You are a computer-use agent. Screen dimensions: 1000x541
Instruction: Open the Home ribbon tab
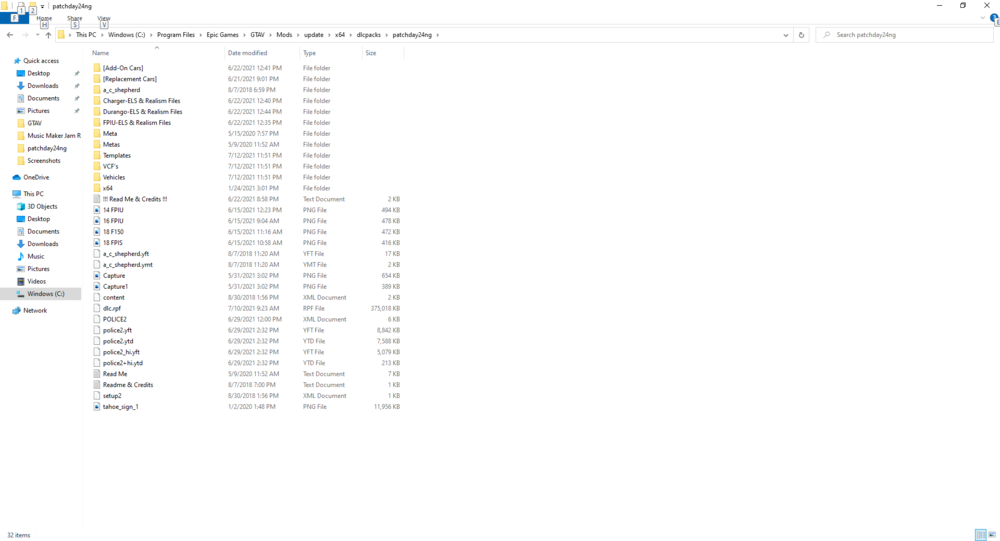coord(44,19)
